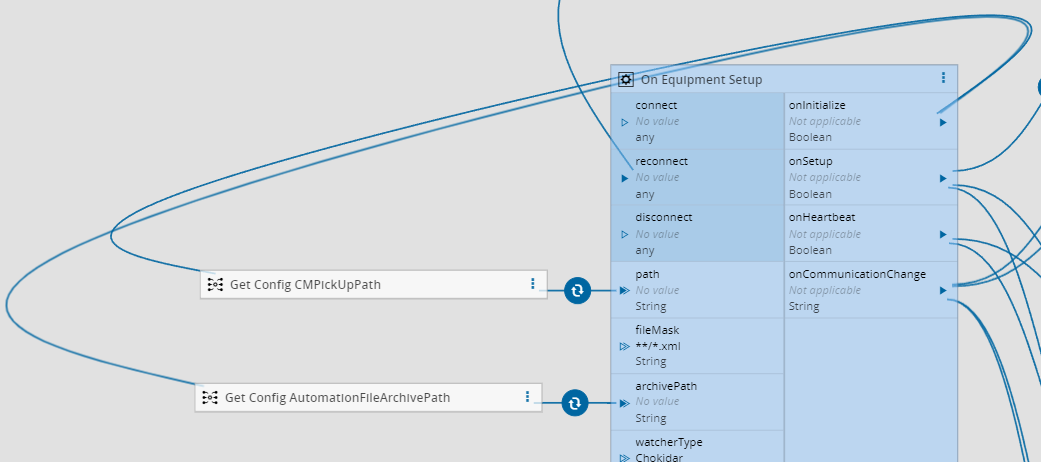Click the connect input port arrow

(x=624, y=122)
